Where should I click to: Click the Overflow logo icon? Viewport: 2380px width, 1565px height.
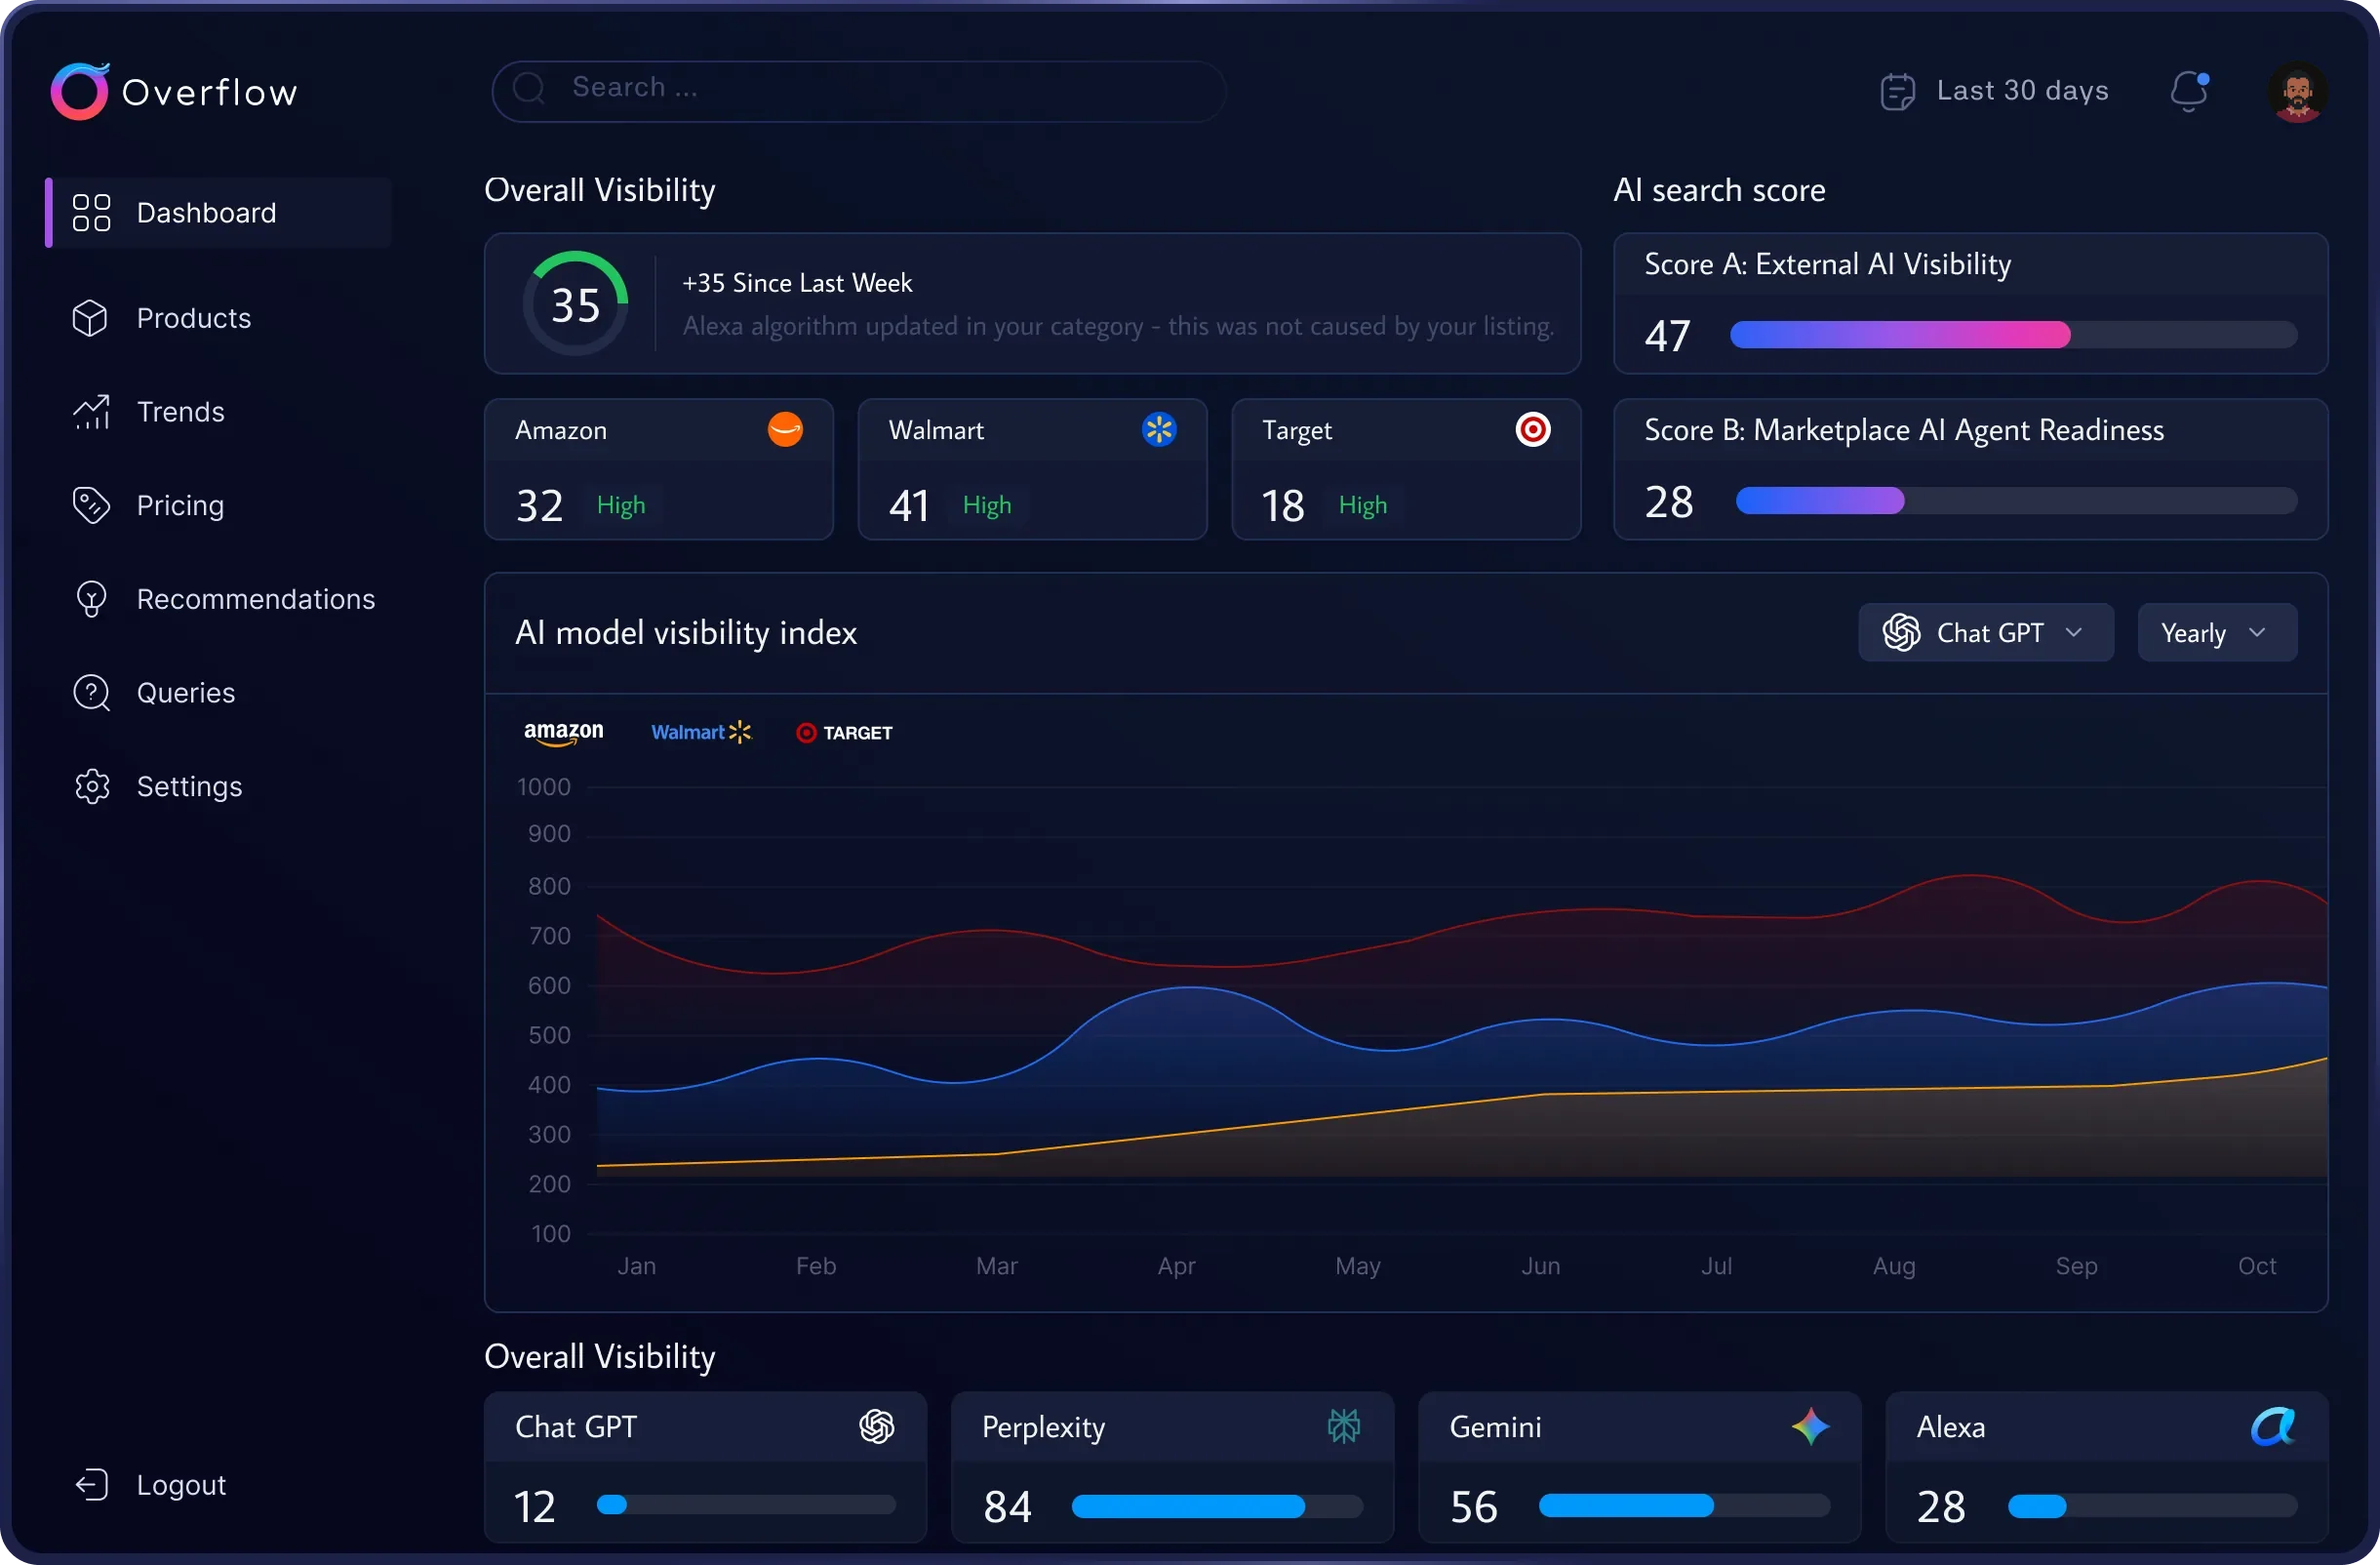79,91
